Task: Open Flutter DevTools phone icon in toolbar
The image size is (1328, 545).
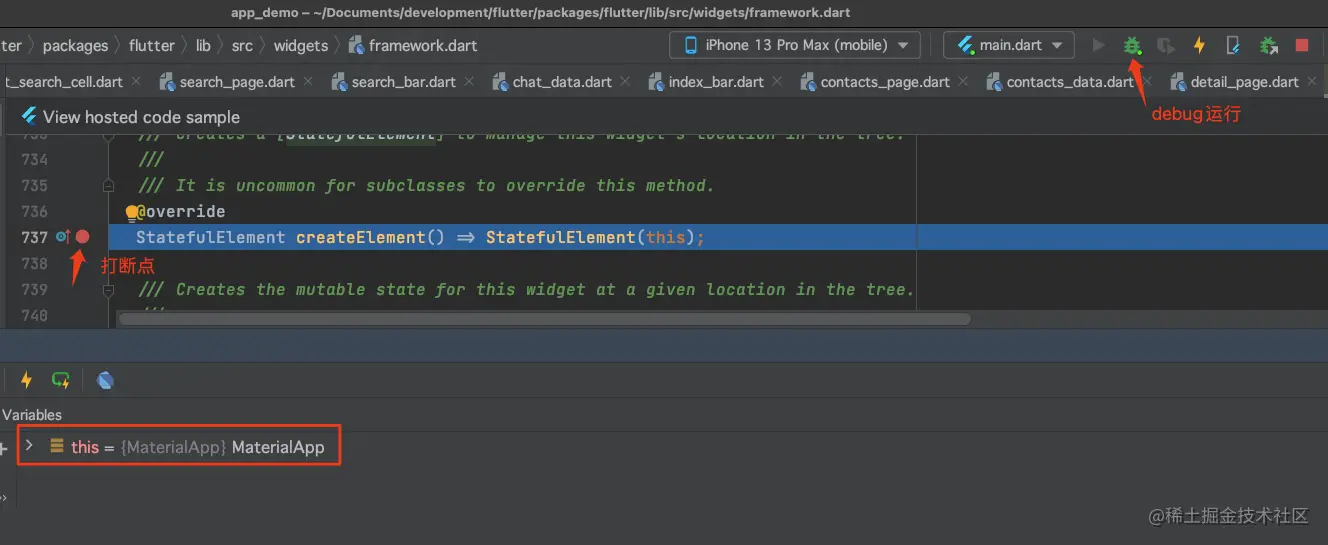Action: coord(1233,45)
